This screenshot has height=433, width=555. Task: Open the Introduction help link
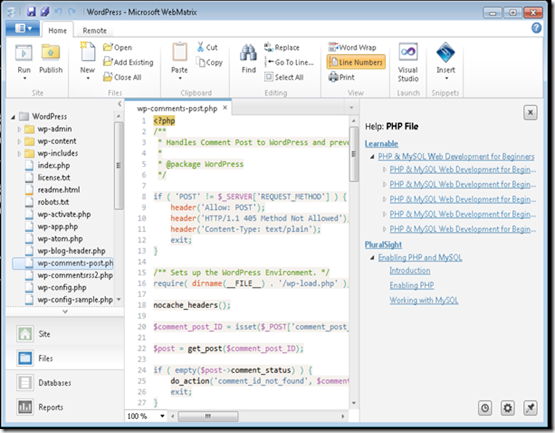point(410,271)
